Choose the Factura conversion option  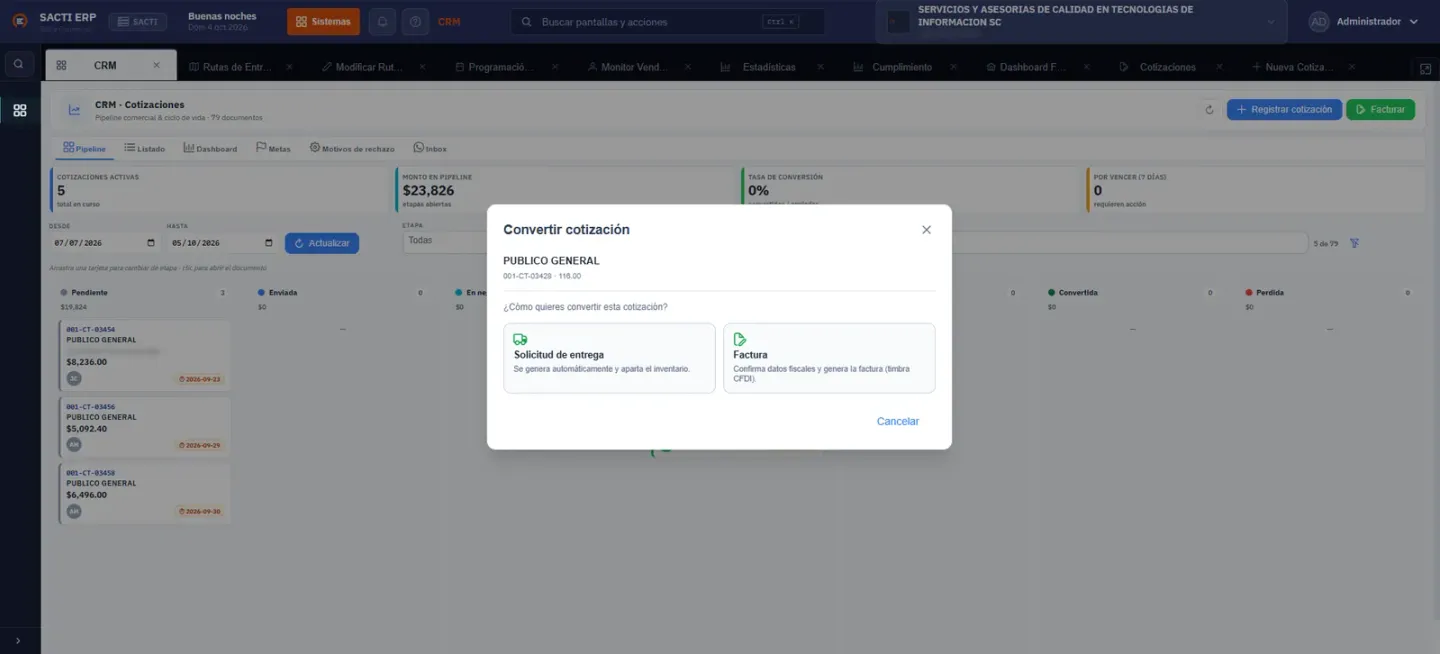[829, 358]
